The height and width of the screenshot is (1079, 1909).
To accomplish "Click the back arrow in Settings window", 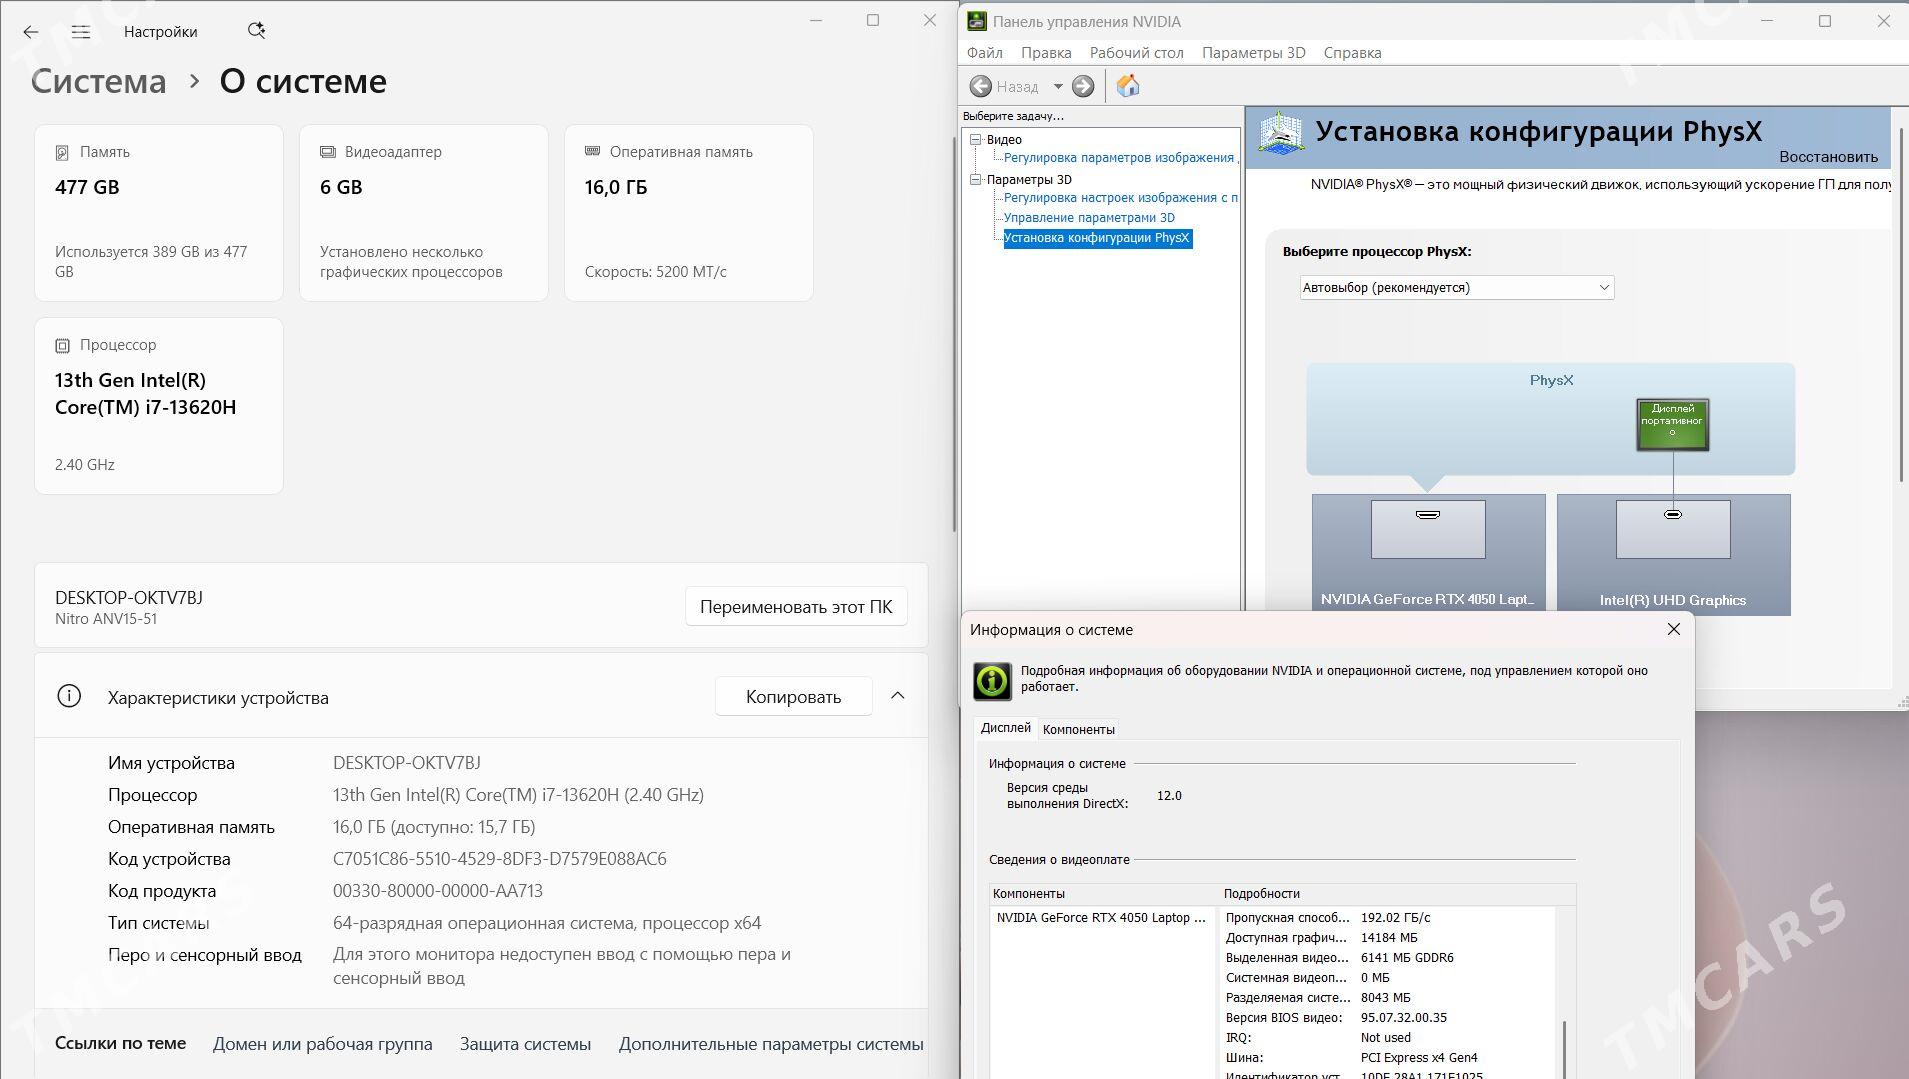I will [x=31, y=31].
